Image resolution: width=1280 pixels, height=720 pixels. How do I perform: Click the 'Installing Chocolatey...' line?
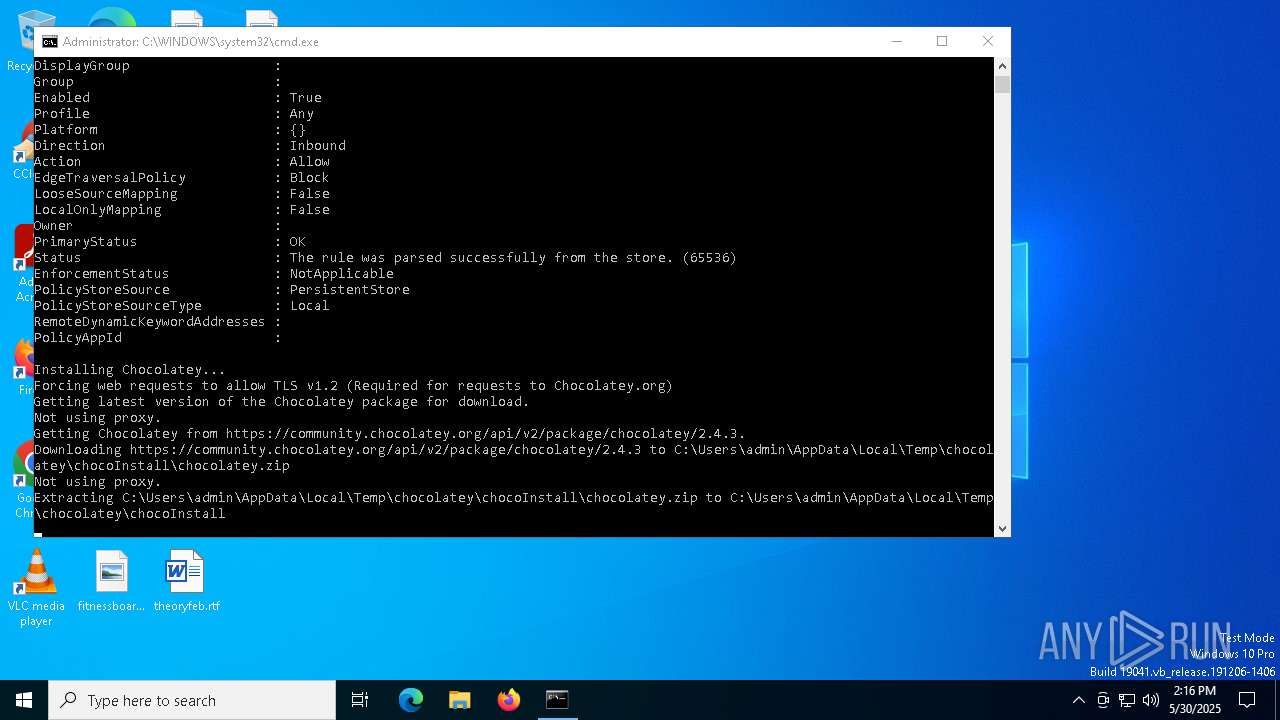coord(130,370)
